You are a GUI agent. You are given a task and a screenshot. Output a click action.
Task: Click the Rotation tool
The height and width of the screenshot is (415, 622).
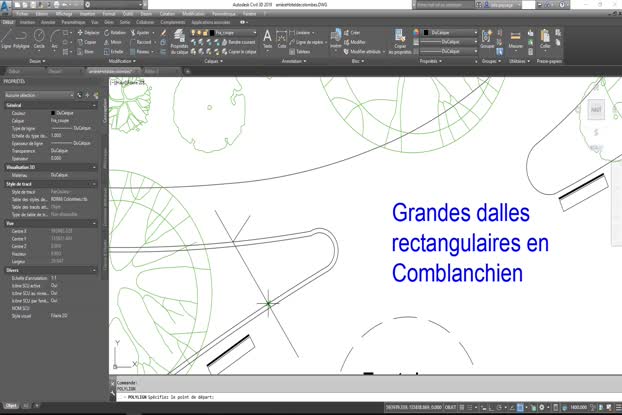(x=115, y=33)
